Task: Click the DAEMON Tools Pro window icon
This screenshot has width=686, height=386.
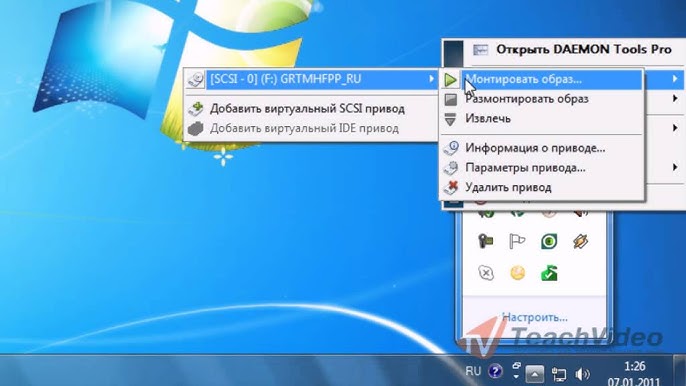Action: point(480,49)
